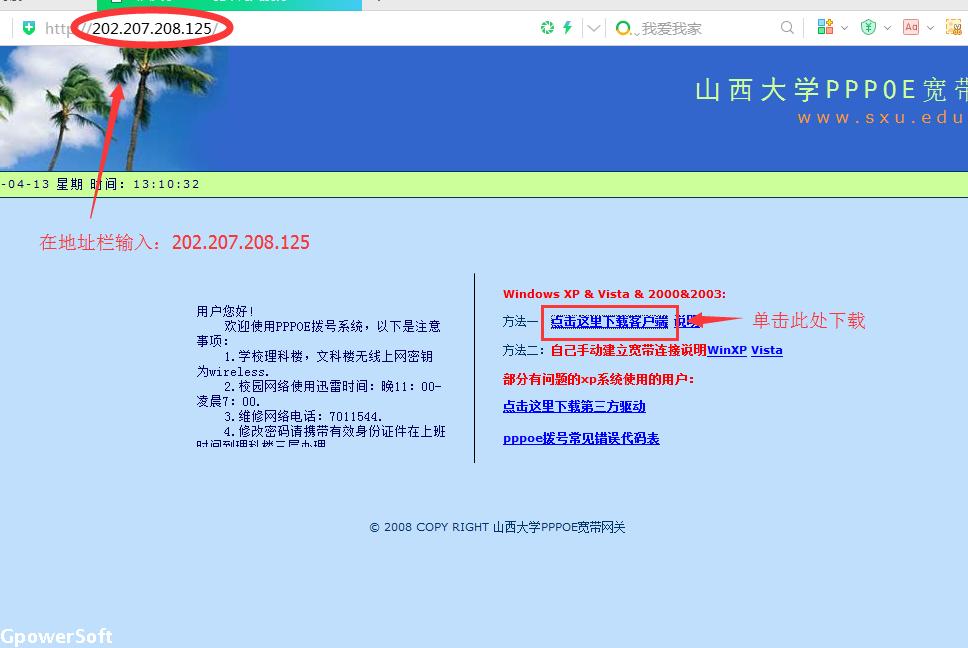The height and width of the screenshot is (648, 968).
Task: Click the 点击这里下载第三方驱动 link
Action: [x=574, y=406]
